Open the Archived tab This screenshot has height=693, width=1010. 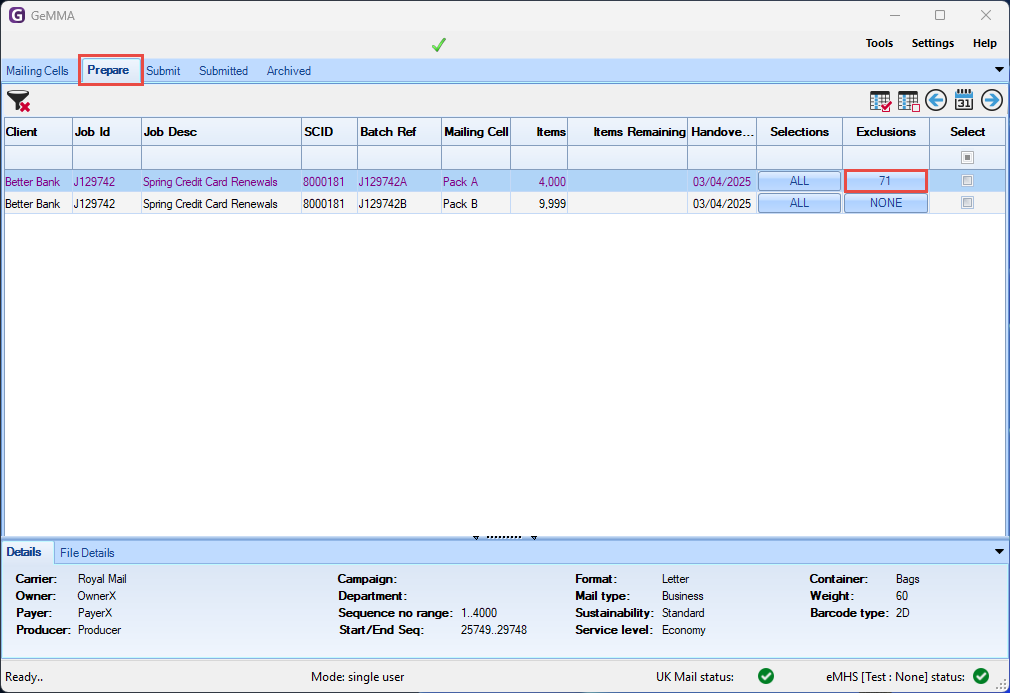coord(289,71)
